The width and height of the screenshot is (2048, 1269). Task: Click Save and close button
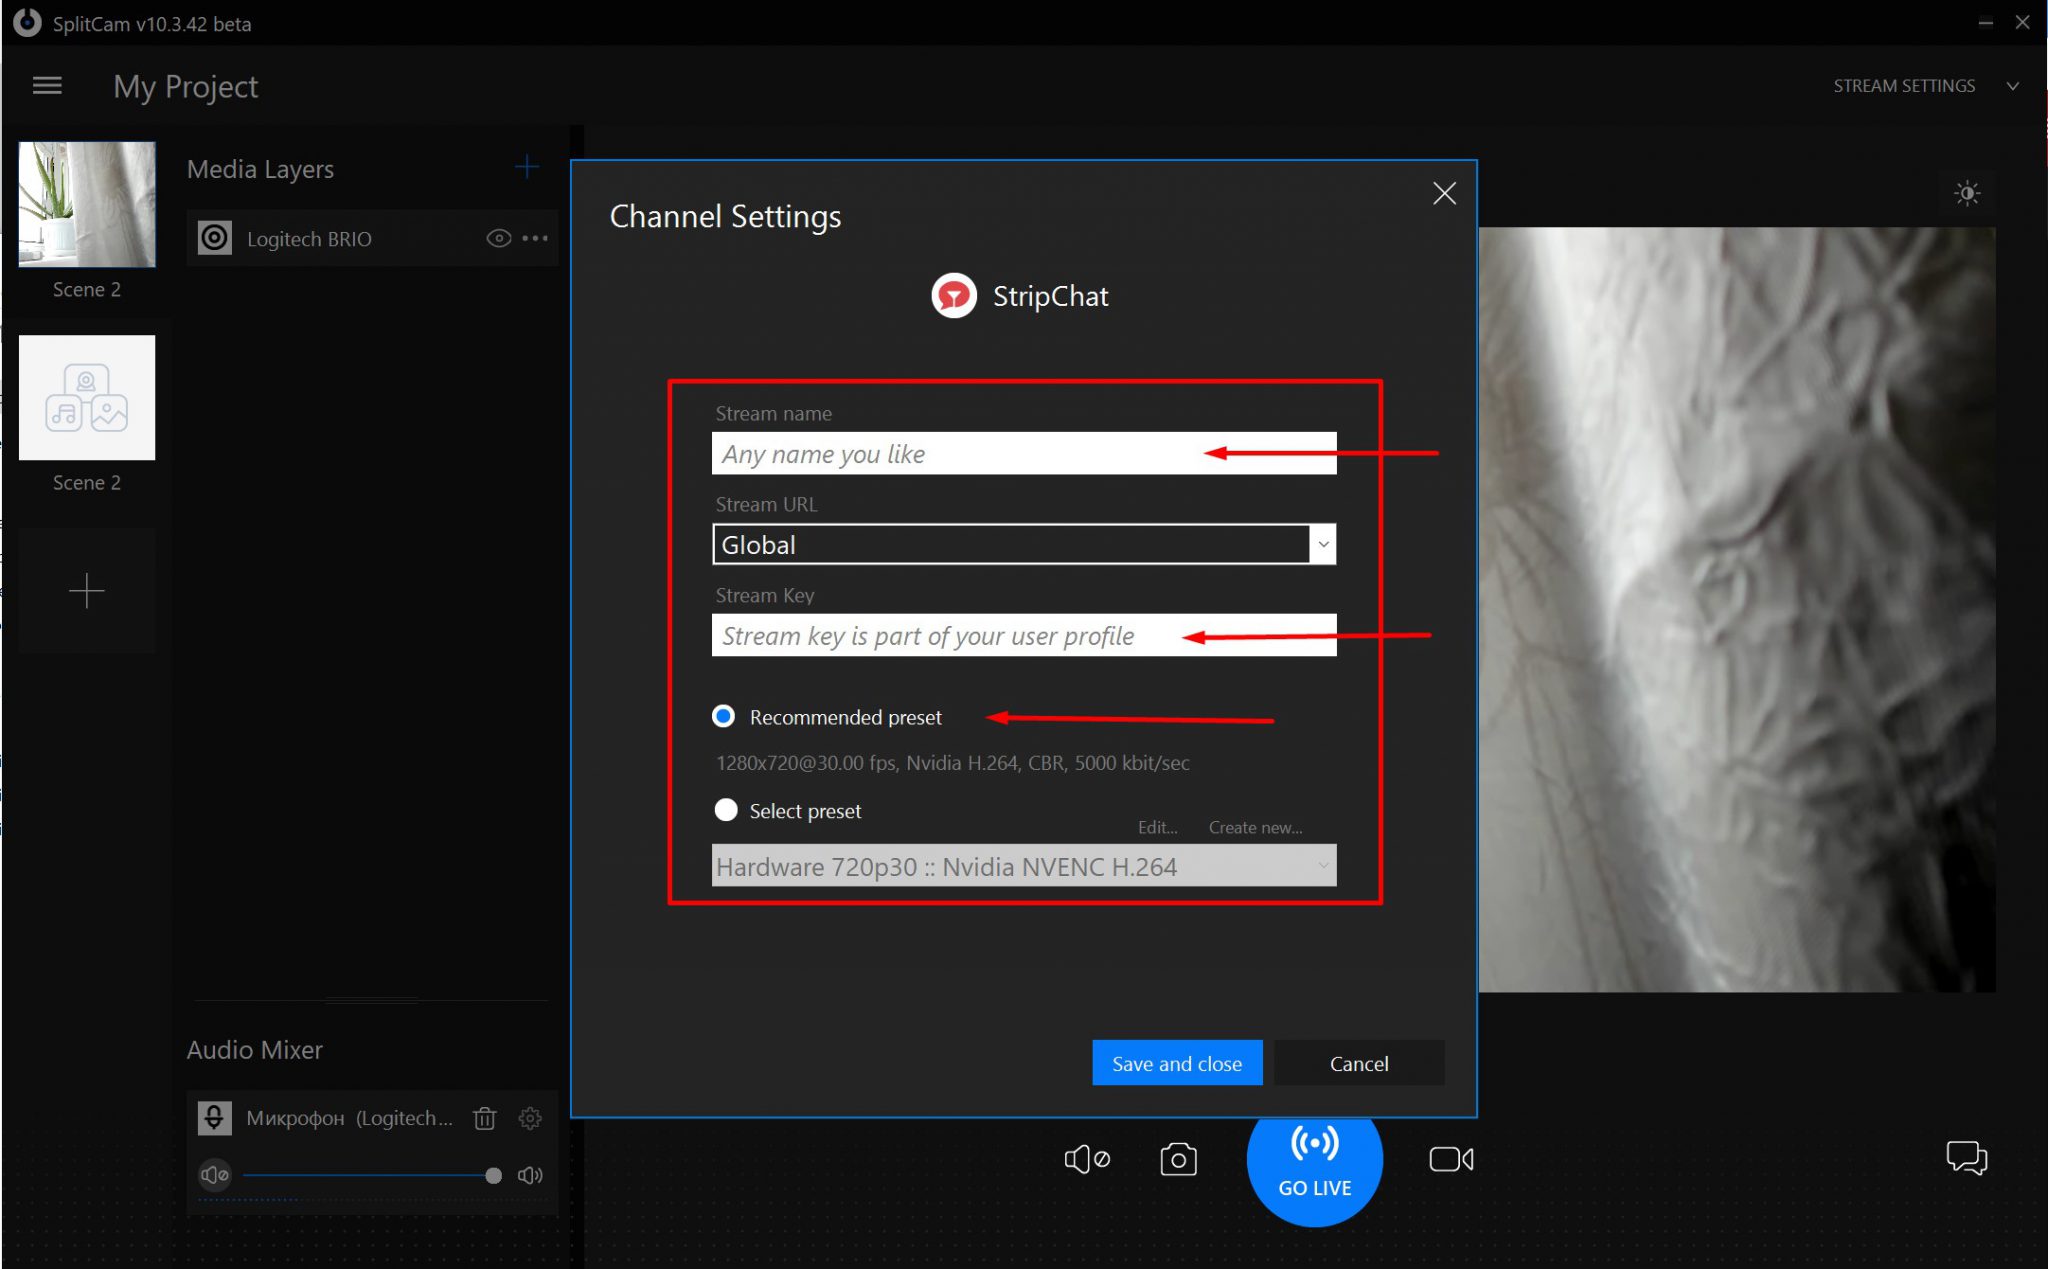pos(1178,1063)
